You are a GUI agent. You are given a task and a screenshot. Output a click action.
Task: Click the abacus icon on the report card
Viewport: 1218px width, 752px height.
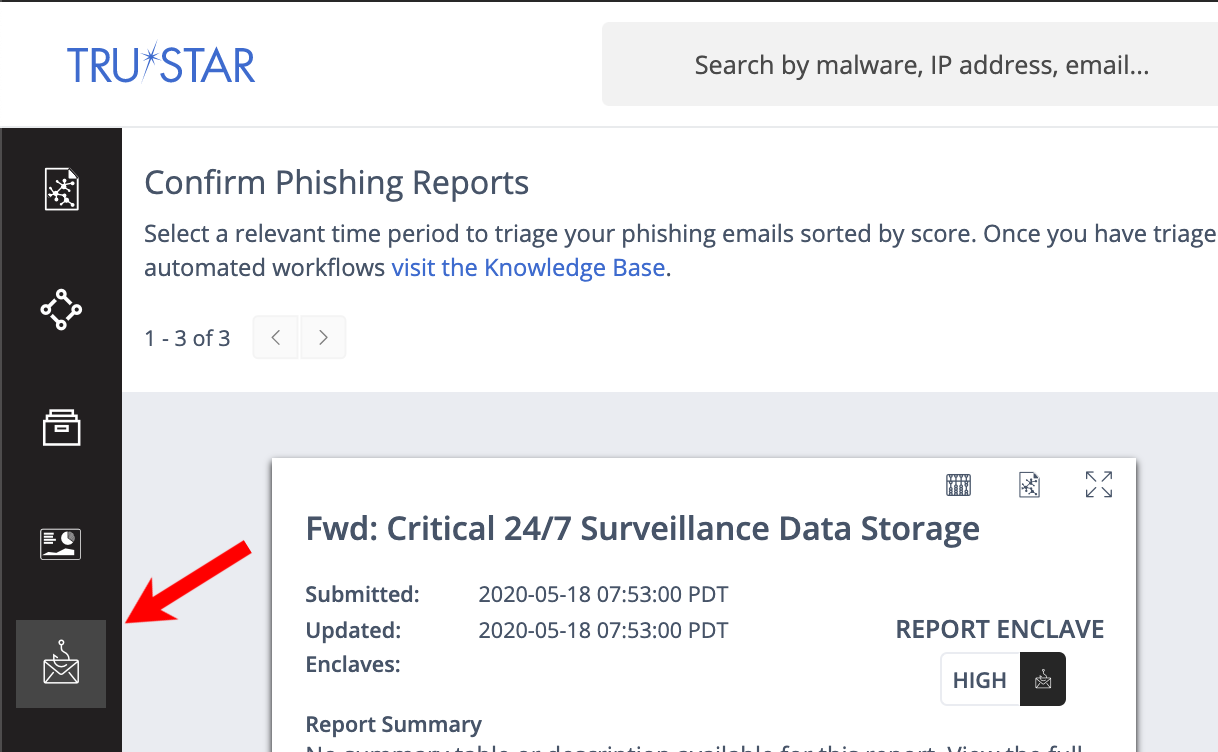(959, 485)
